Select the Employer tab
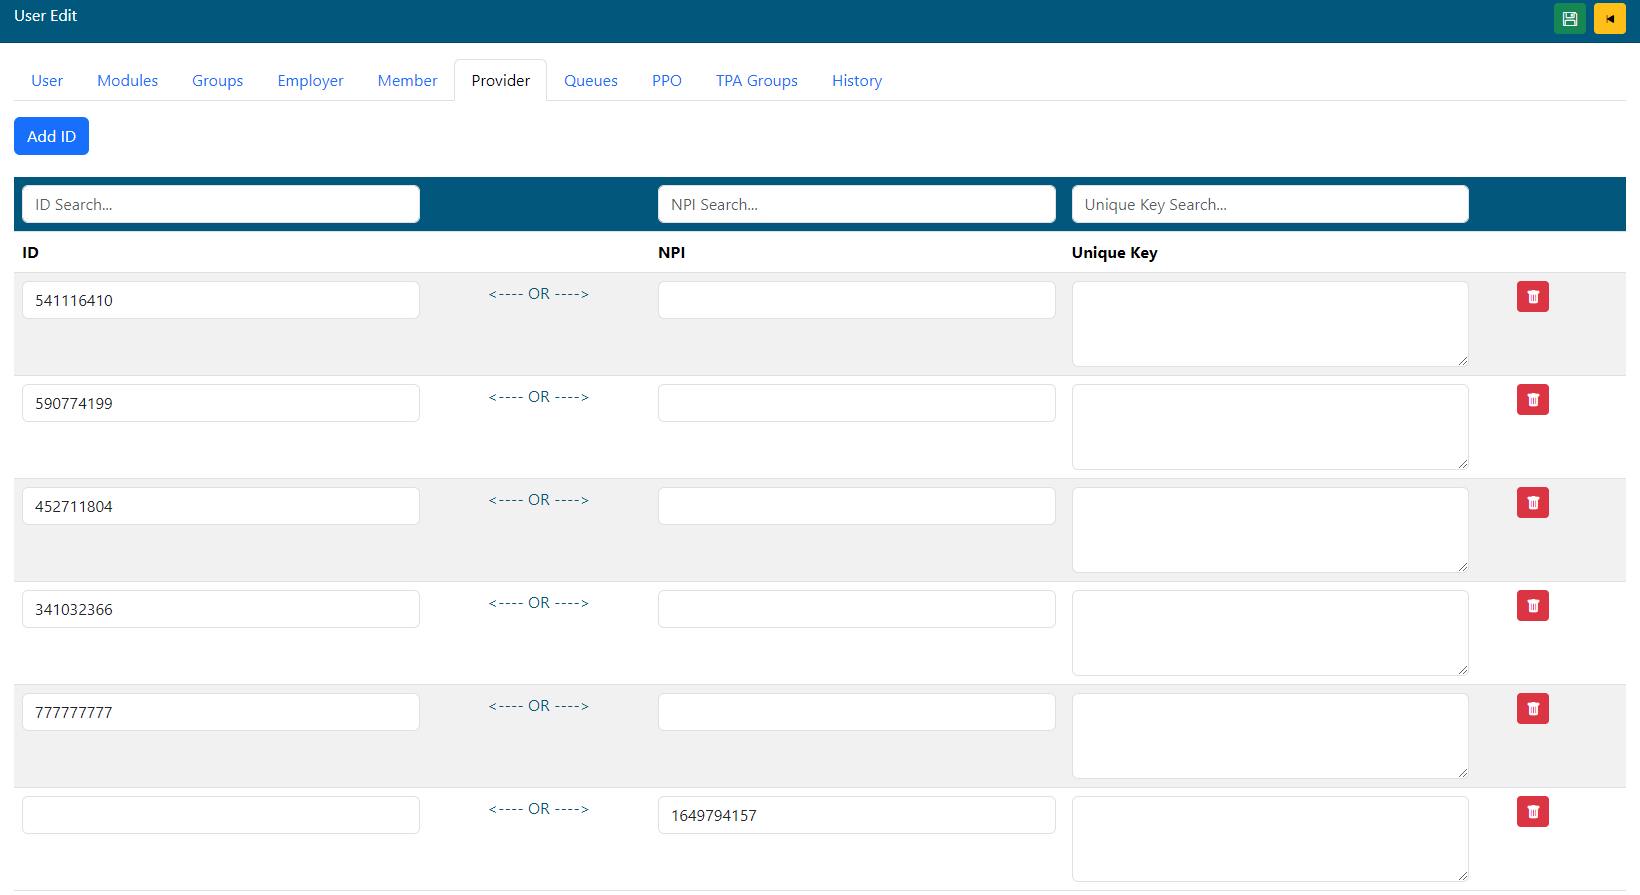1640x895 pixels. (310, 81)
